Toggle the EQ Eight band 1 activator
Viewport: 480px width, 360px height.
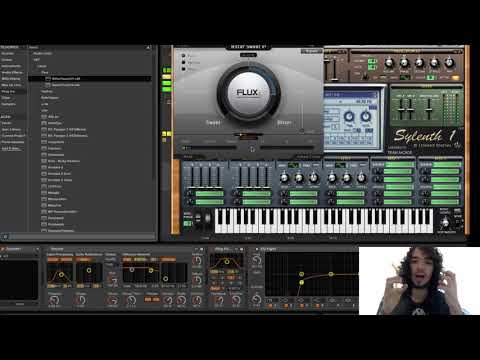270,305
